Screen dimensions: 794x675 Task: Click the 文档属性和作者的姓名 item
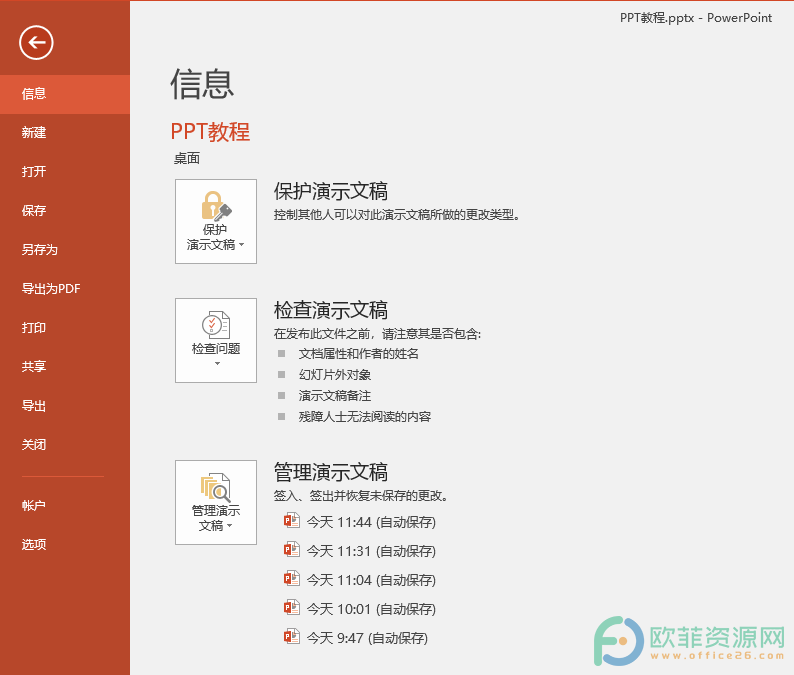click(359, 353)
